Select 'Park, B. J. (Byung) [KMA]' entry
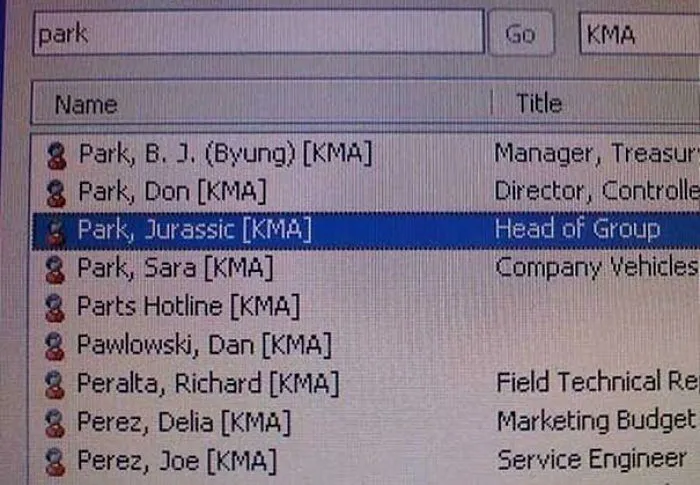Image resolution: width=700 pixels, height=485 pixels. point(225,154)
